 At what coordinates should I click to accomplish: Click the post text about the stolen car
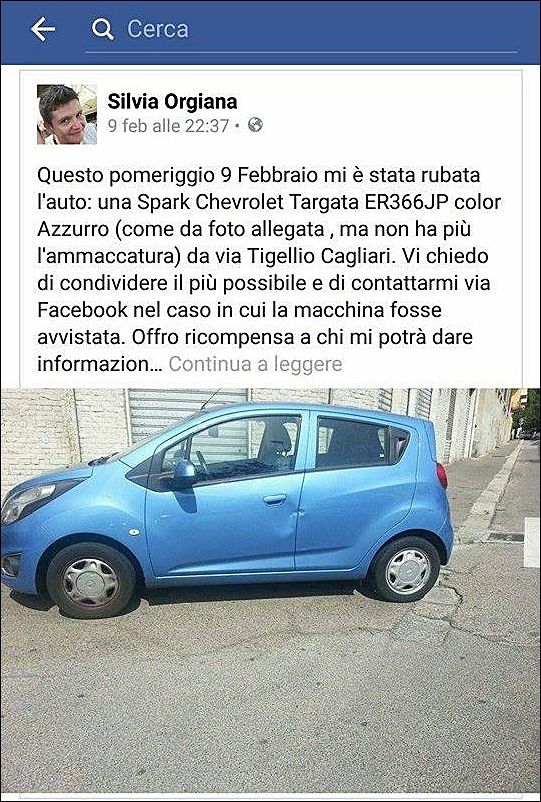coord(266,270)
